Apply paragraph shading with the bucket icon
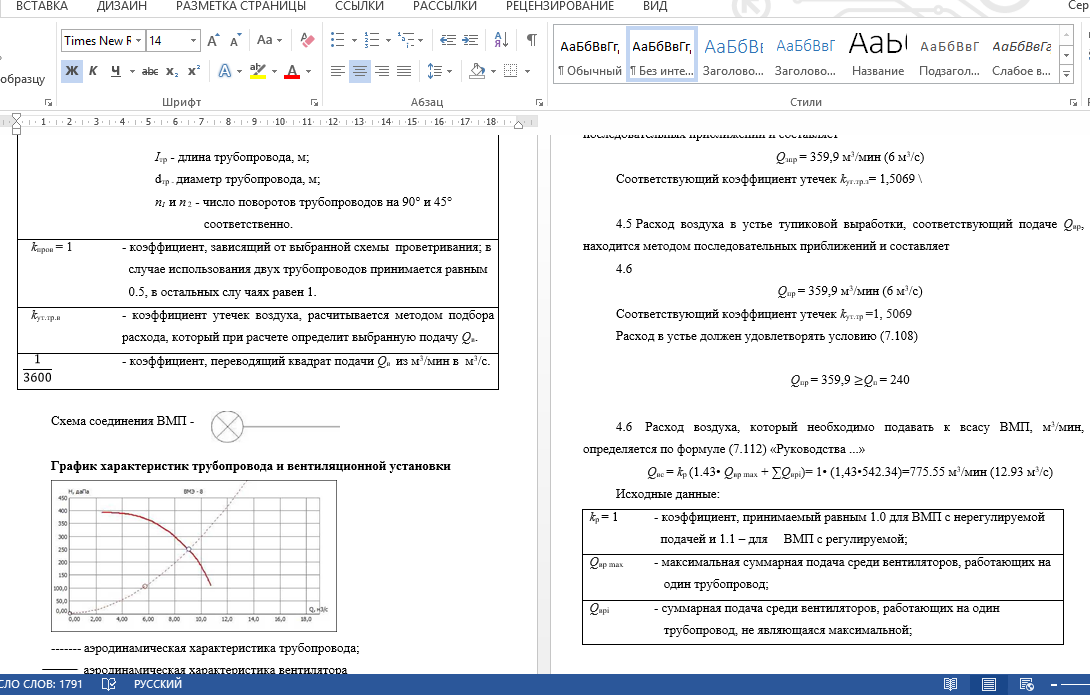The width and height of the screenshot is (1090, 695). 477,71
